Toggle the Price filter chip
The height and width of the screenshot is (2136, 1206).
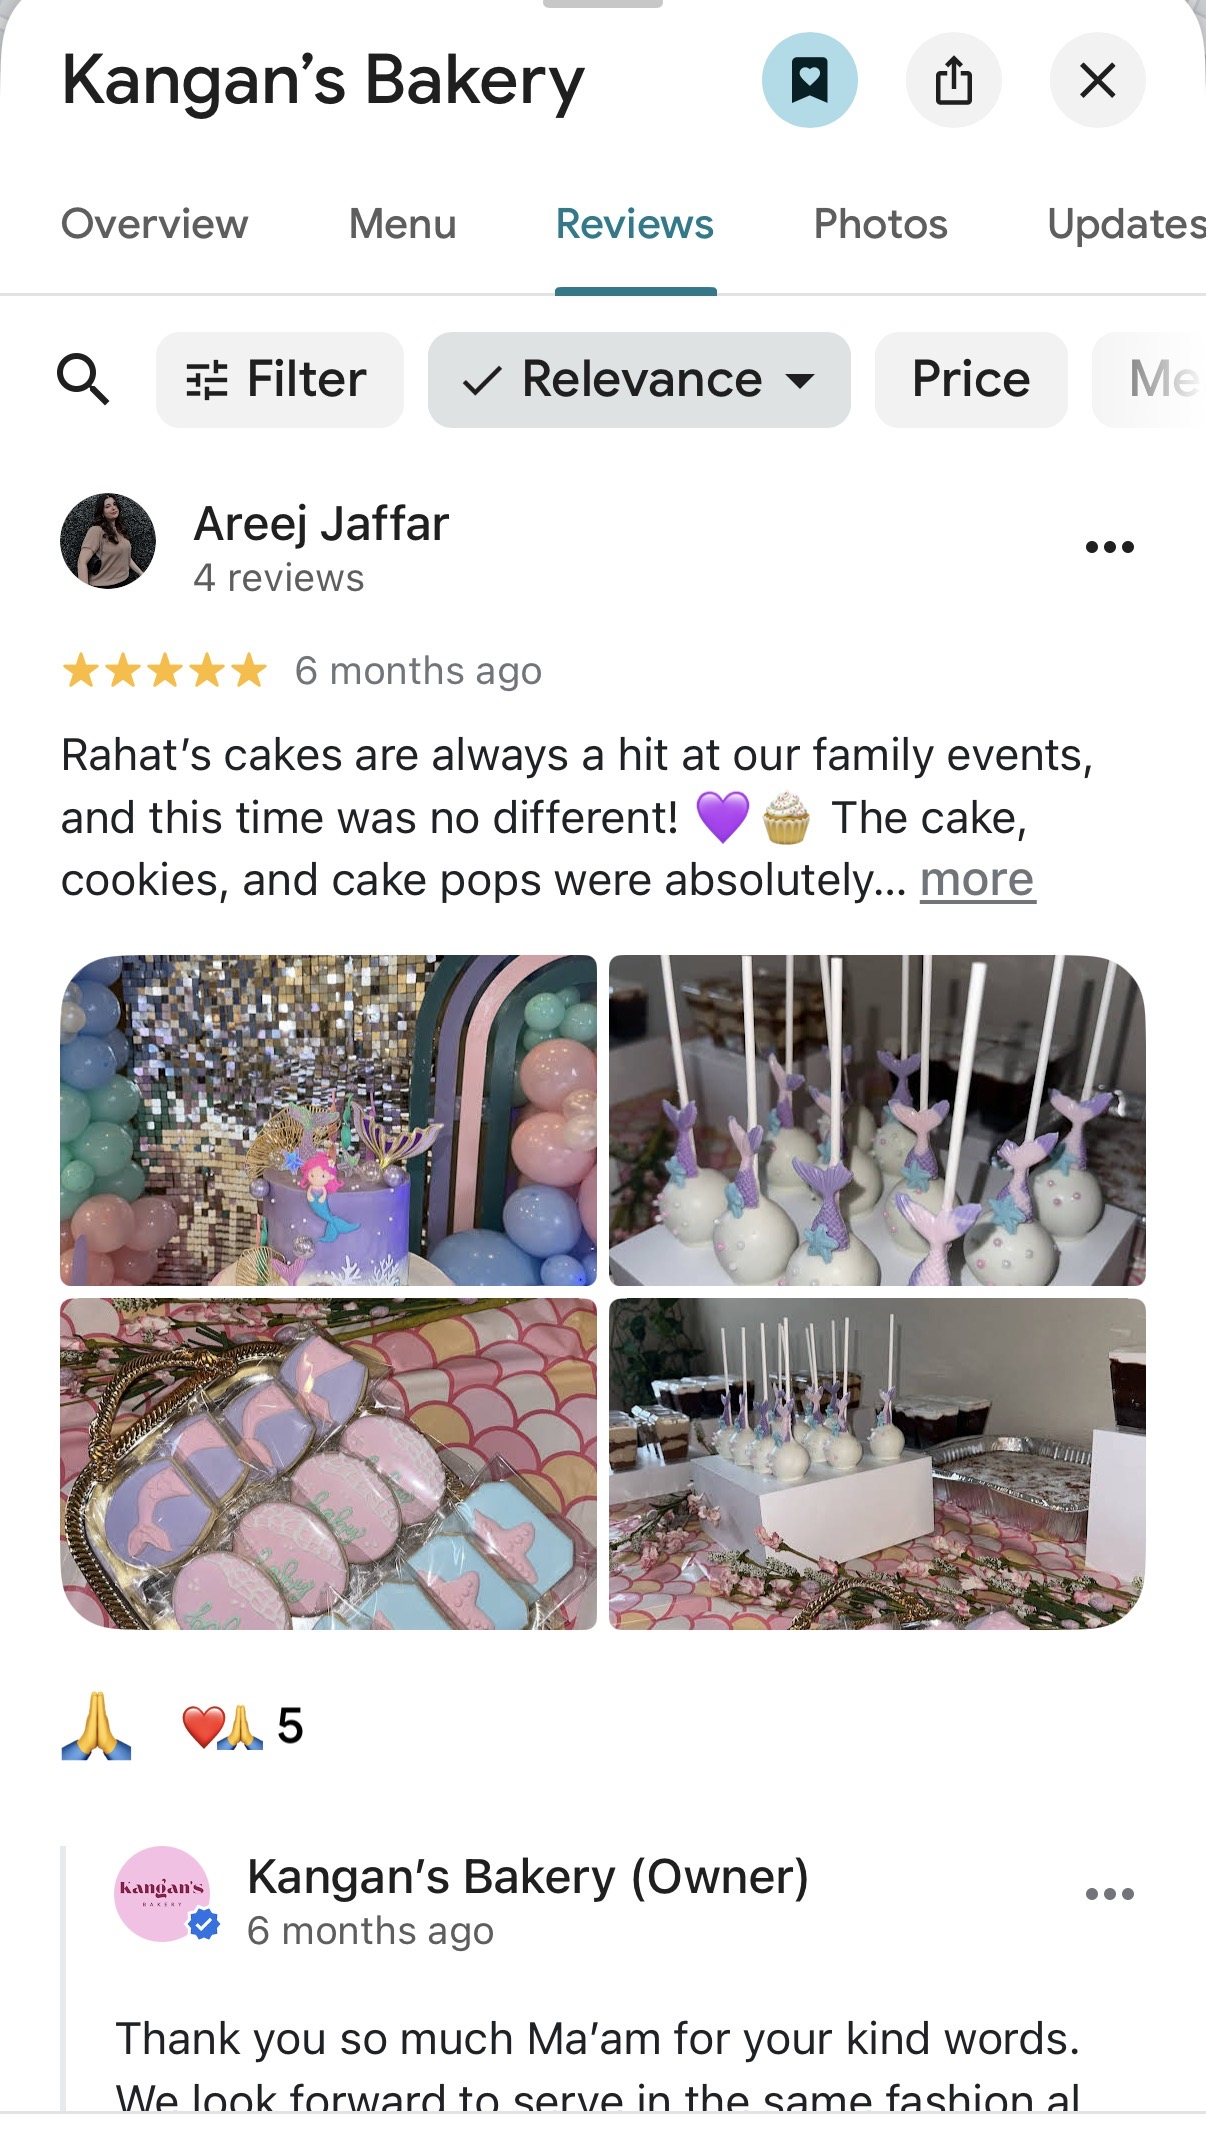click(971, 380)
